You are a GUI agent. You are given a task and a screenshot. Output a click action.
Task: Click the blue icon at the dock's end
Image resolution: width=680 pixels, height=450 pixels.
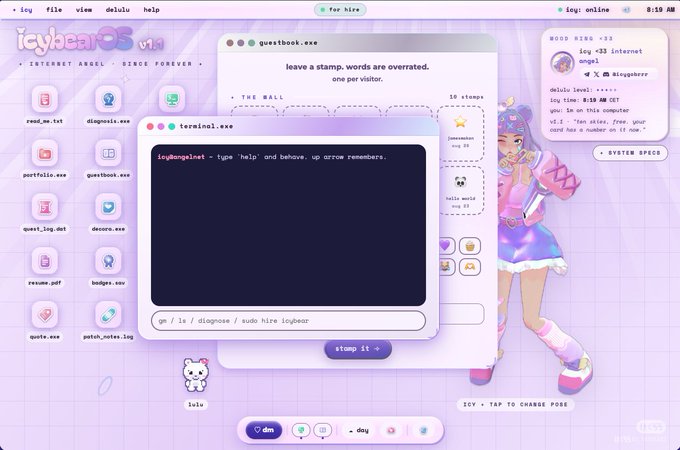tap(424, 430)
